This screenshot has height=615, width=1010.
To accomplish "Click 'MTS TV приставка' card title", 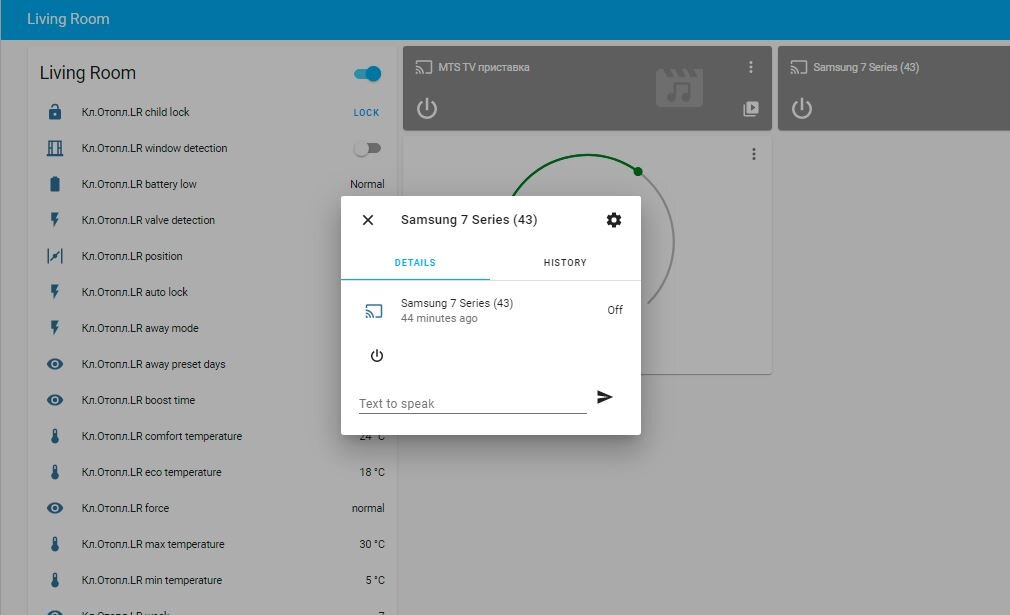I will 484,68.
